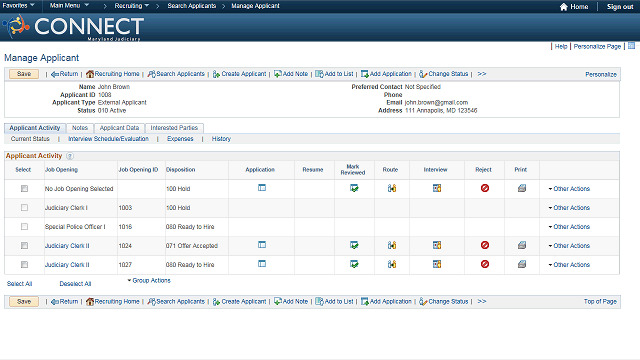The image size is (640, 360).
Task: Jump to Top of Page link
Action: coord(600,302)
